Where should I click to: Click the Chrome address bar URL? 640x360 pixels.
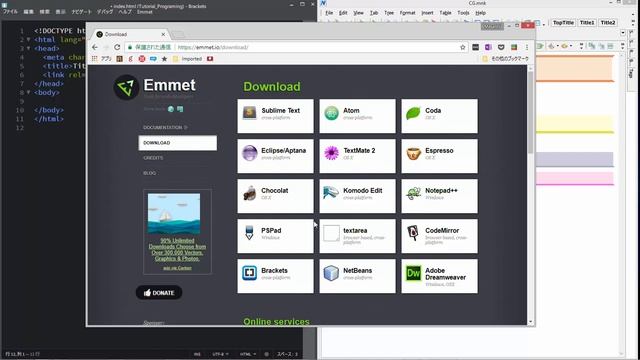213,47
